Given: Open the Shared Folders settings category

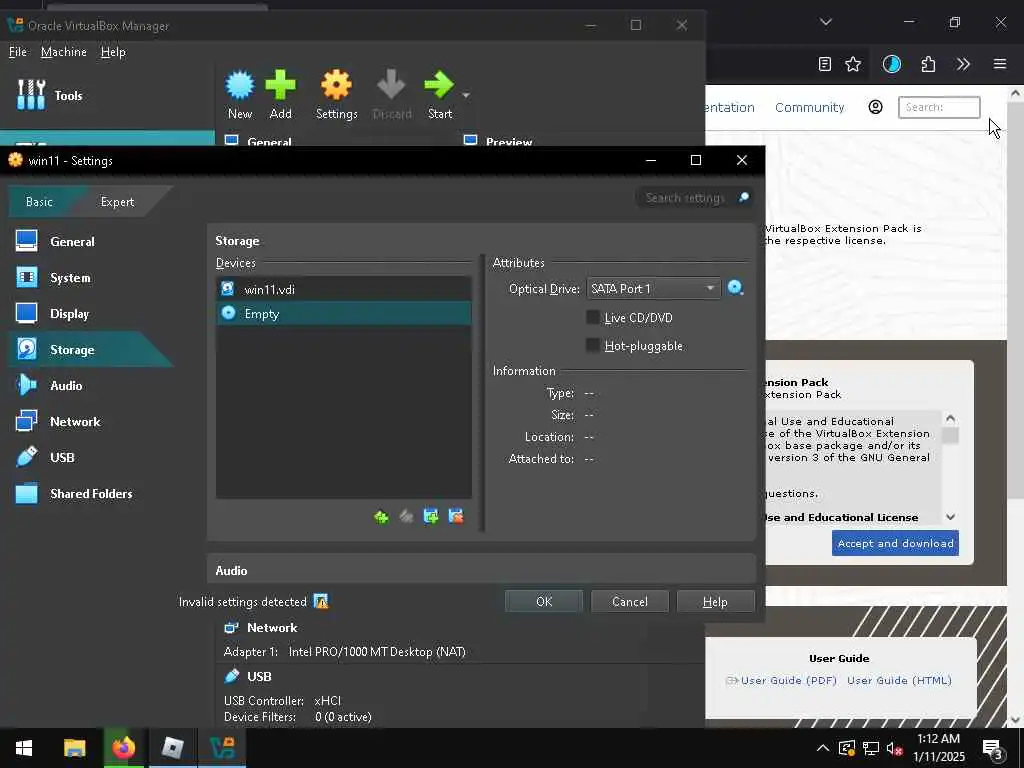Looking at the screenshot, I should coord(91,494).
